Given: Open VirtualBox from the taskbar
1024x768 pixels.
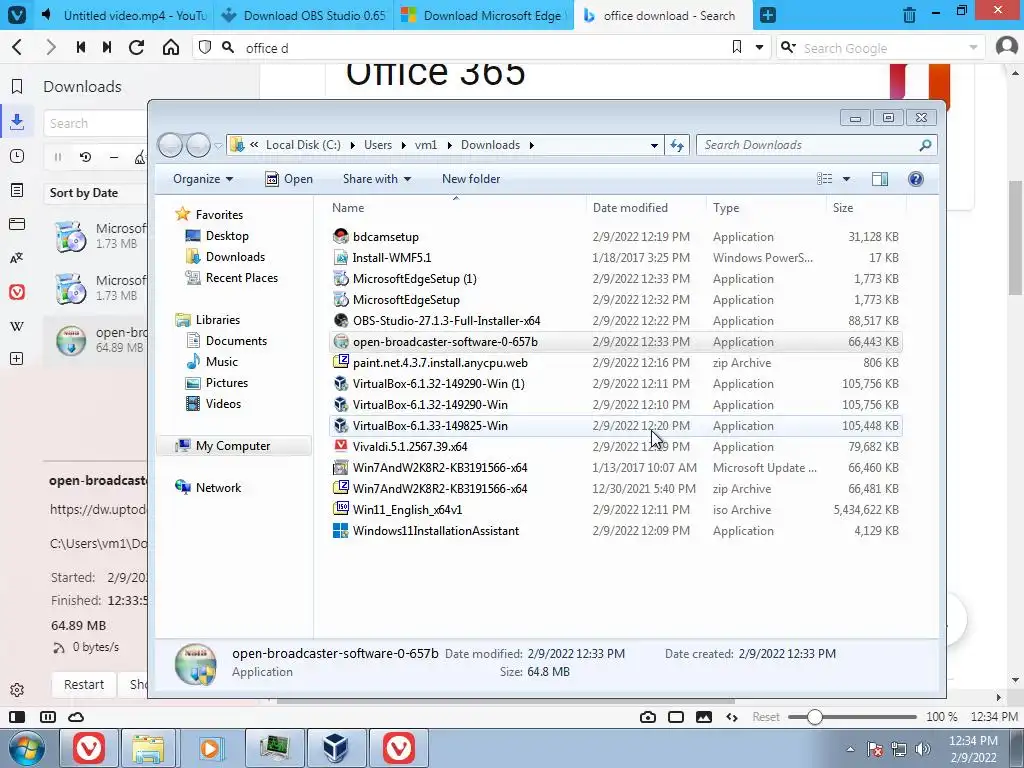Looking at the screenshot, I should pyautogui.click(x=336, y=748).
